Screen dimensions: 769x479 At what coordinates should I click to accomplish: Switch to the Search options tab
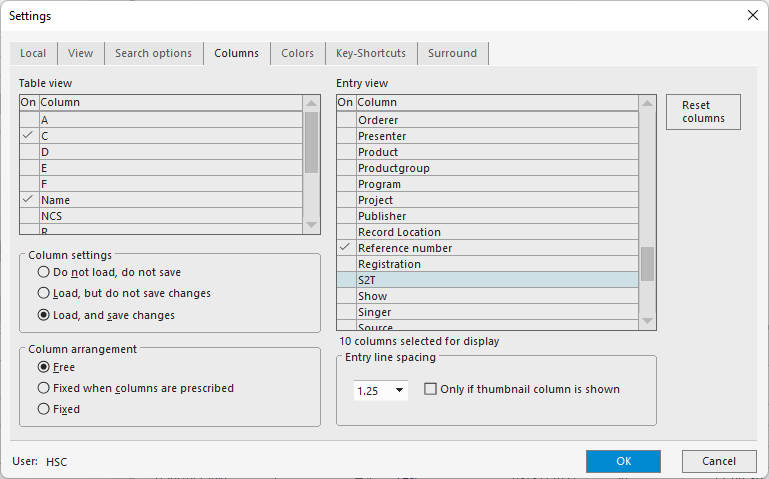(x=153, y=53)
